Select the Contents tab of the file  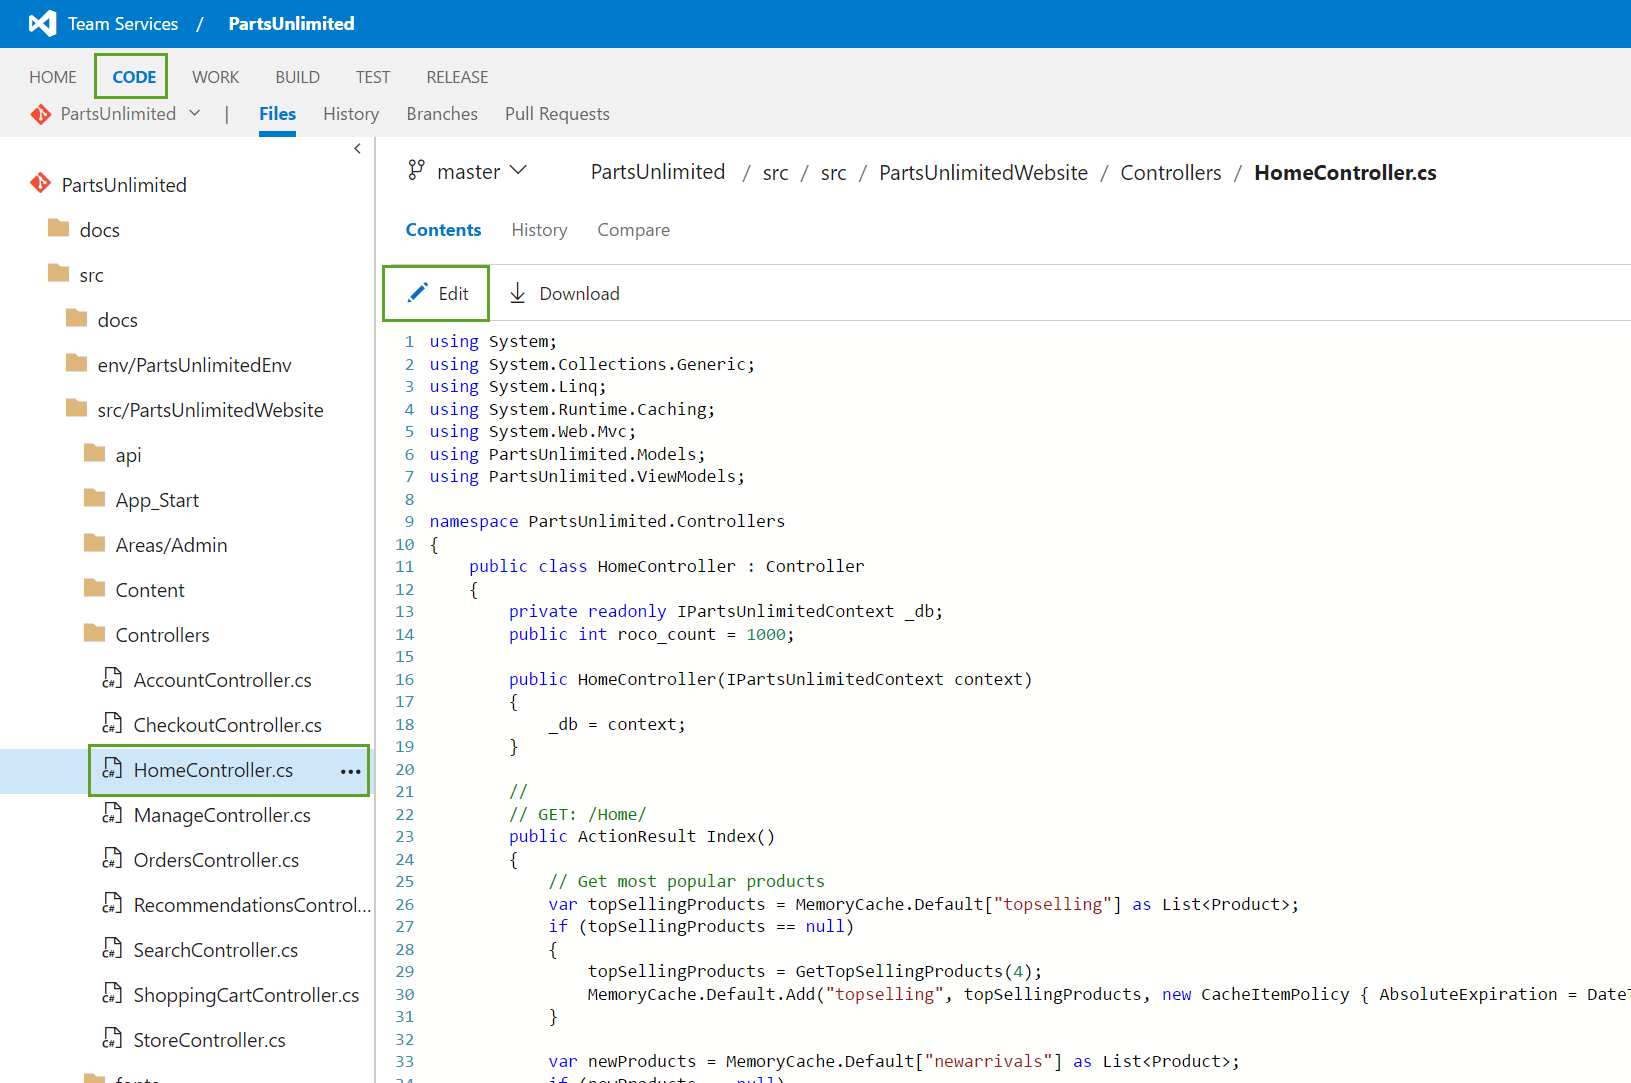(x=443, y=230)
